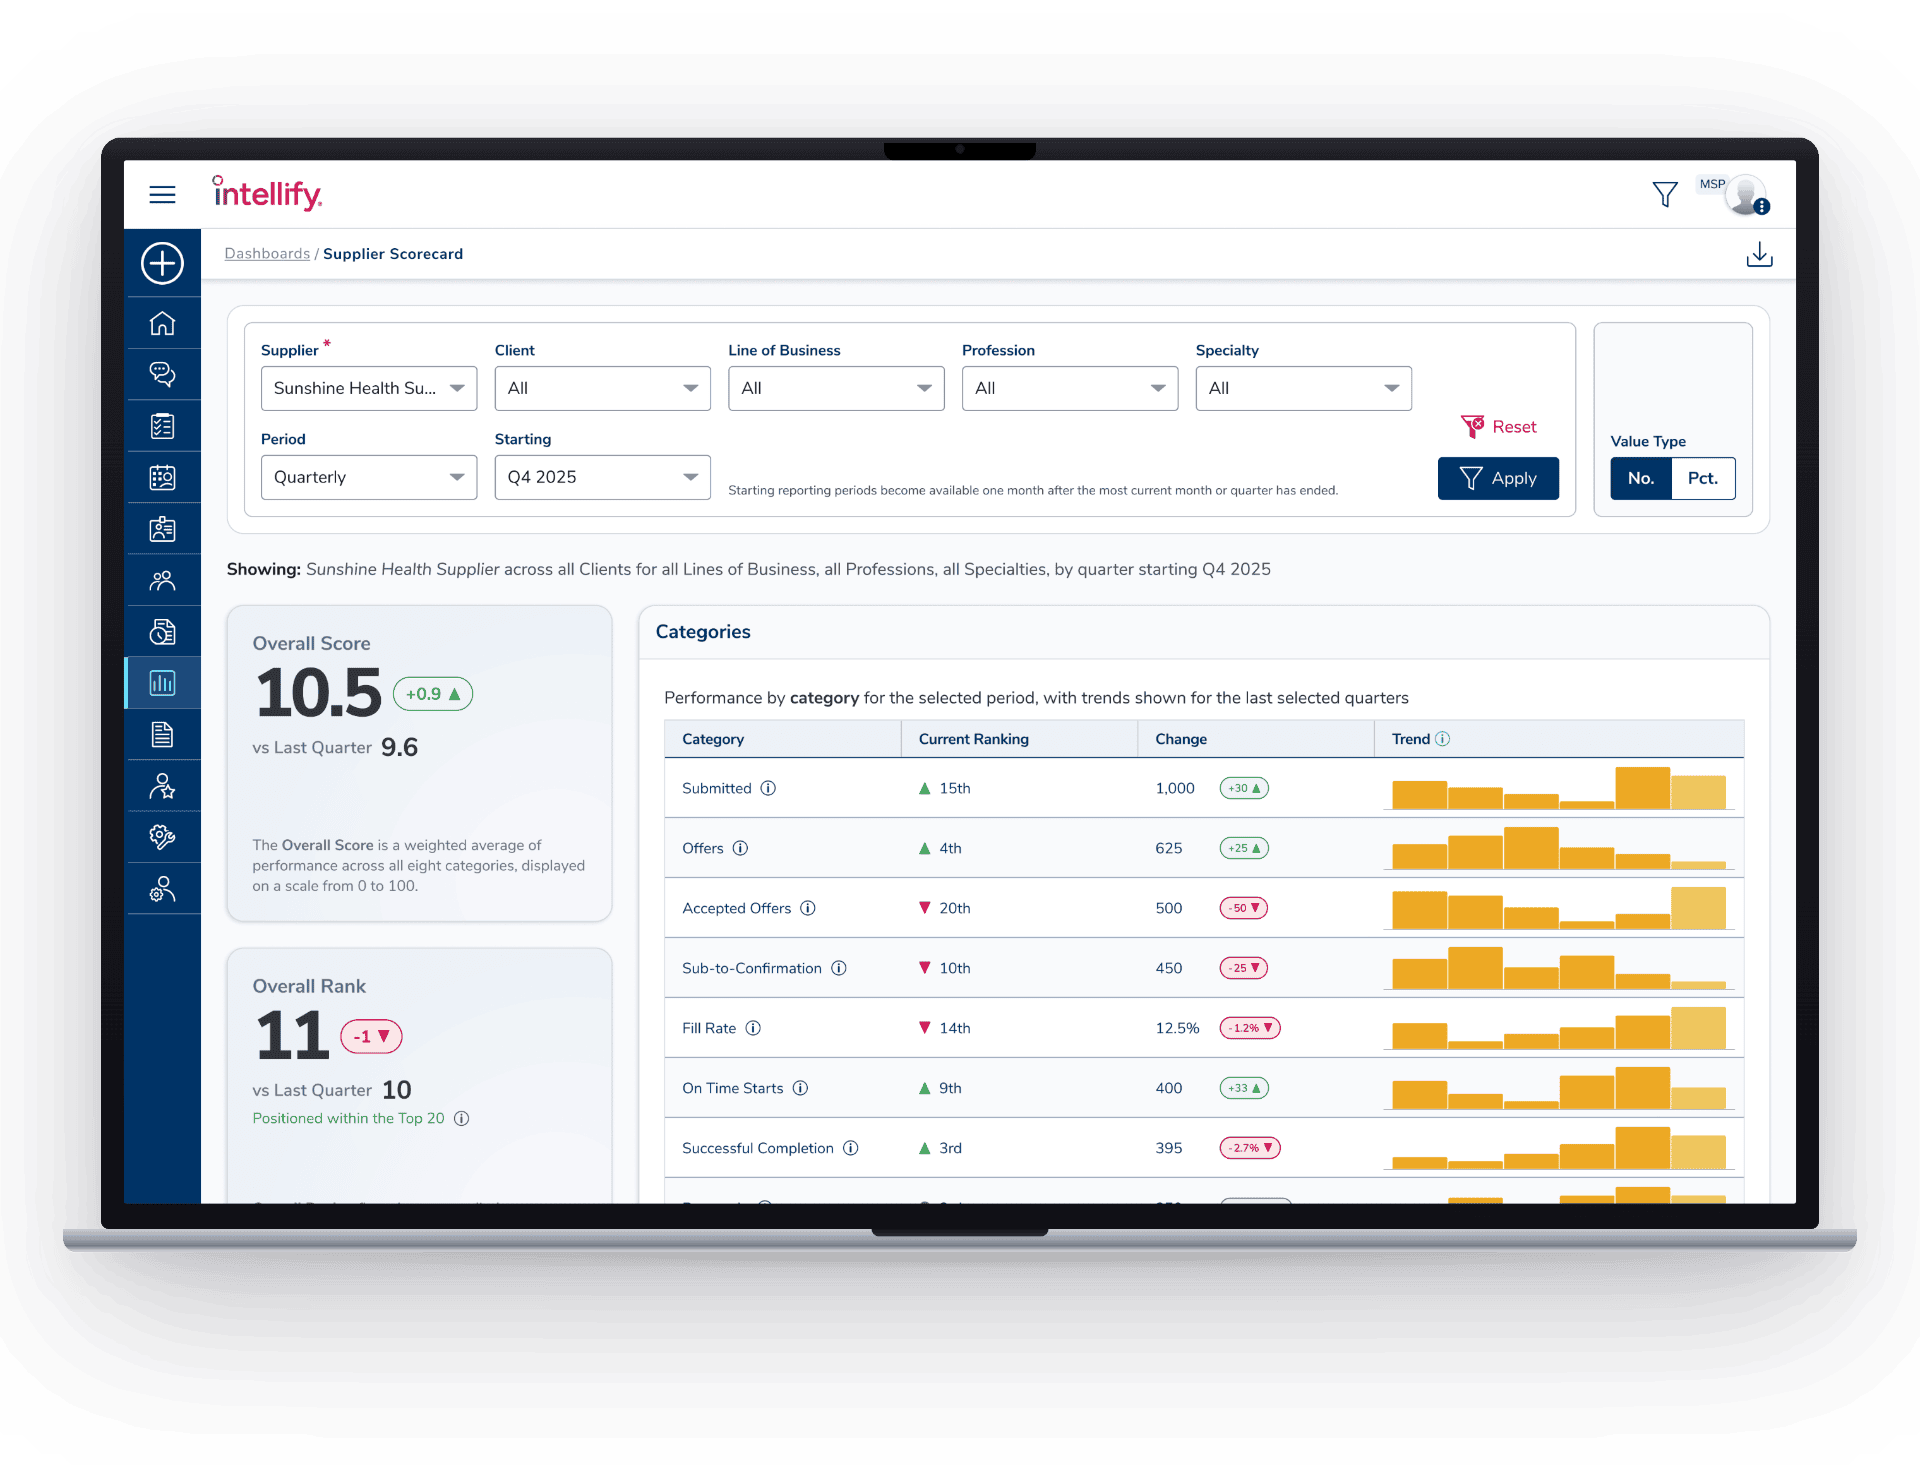The image size is (1920, 1465).
Task: Click the info icon beside Trend header
Action: (x=1442, y=739)
